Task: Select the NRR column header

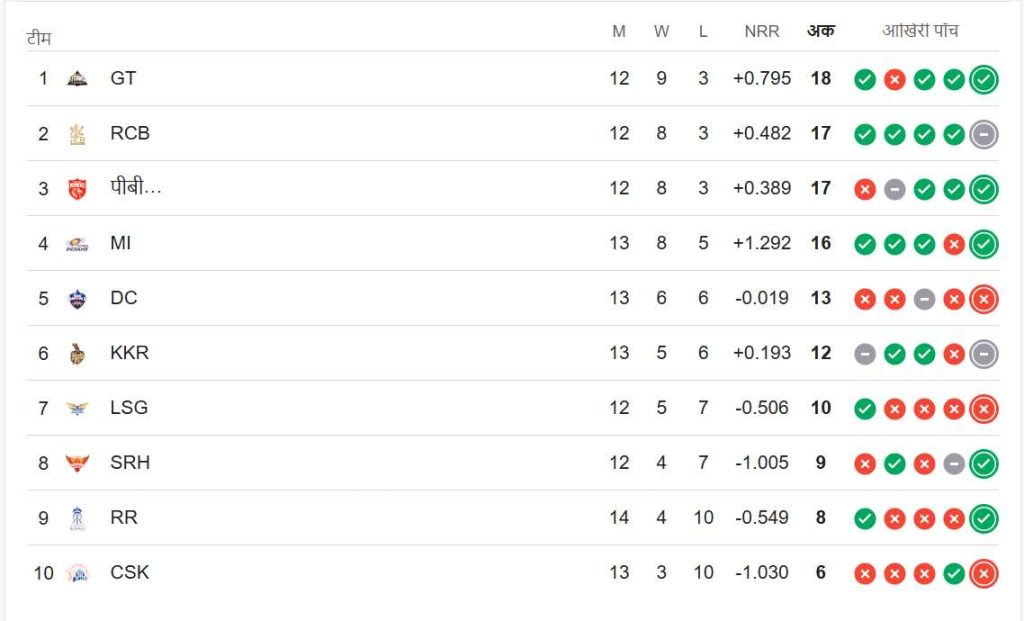Action: (762, 31)
